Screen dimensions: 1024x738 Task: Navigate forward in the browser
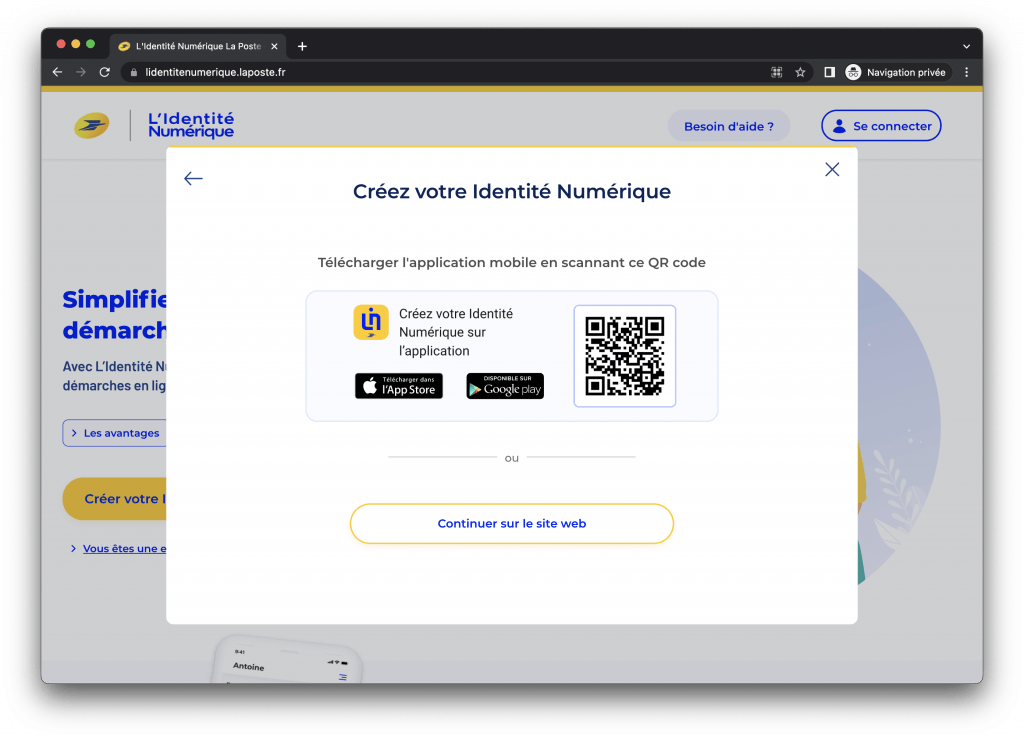(81, 72)
